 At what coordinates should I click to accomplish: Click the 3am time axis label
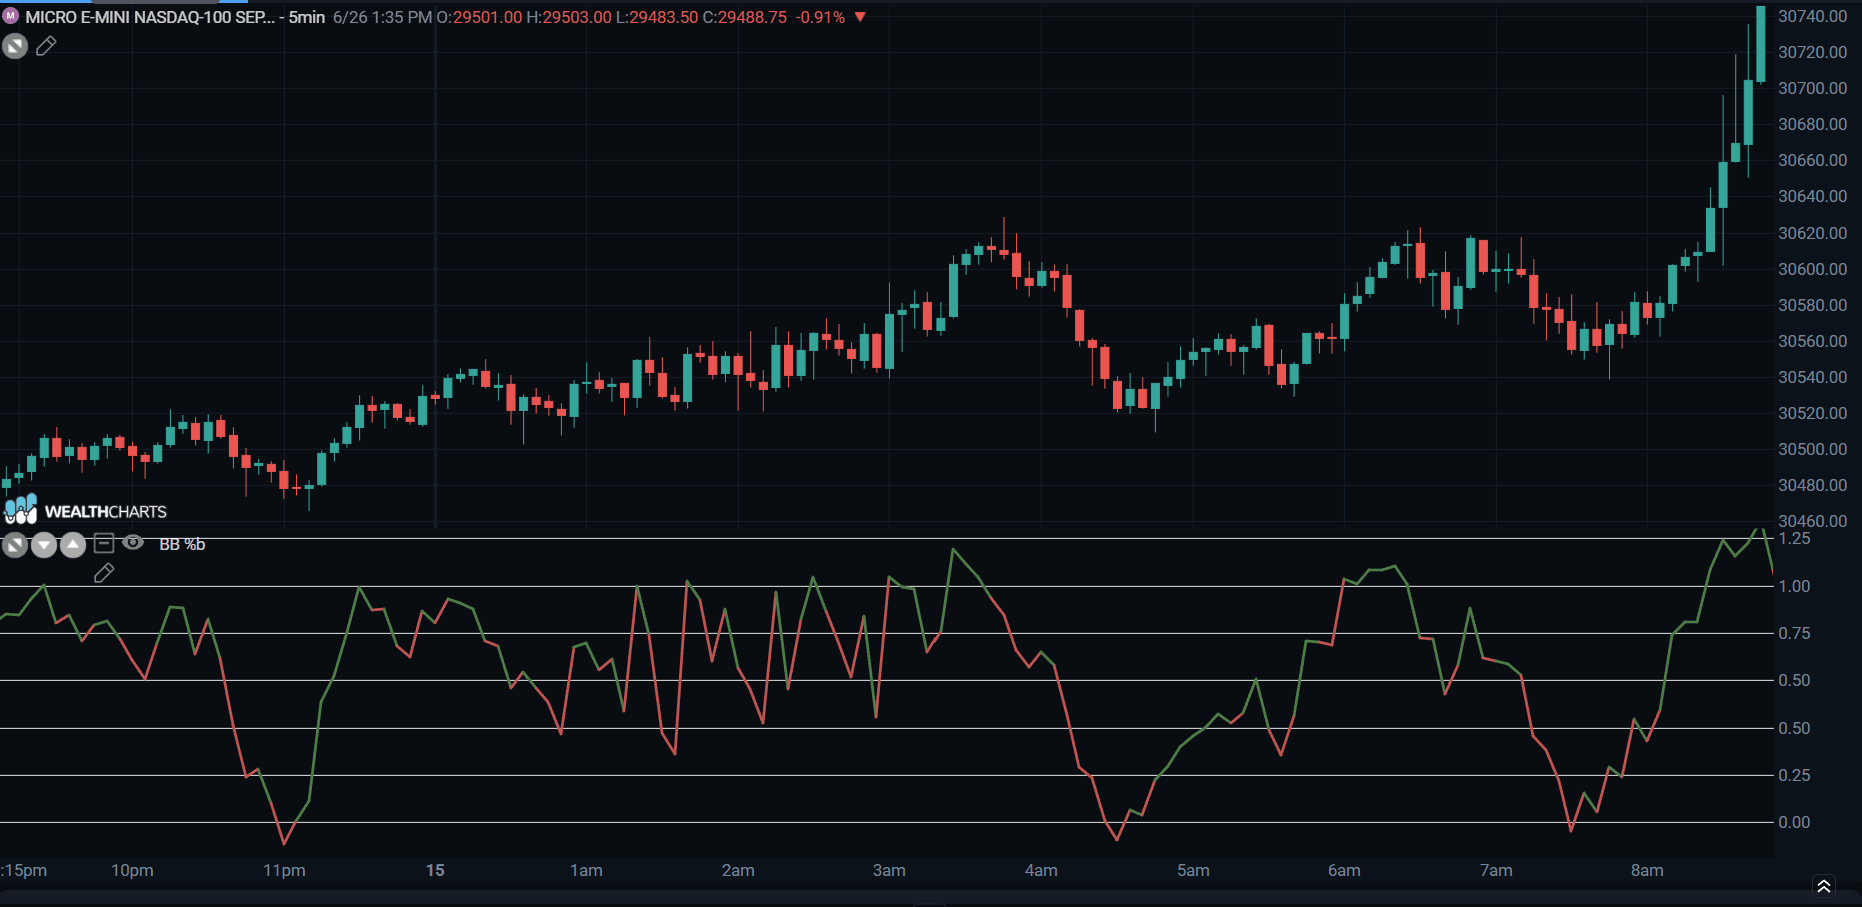click(889, 870)
